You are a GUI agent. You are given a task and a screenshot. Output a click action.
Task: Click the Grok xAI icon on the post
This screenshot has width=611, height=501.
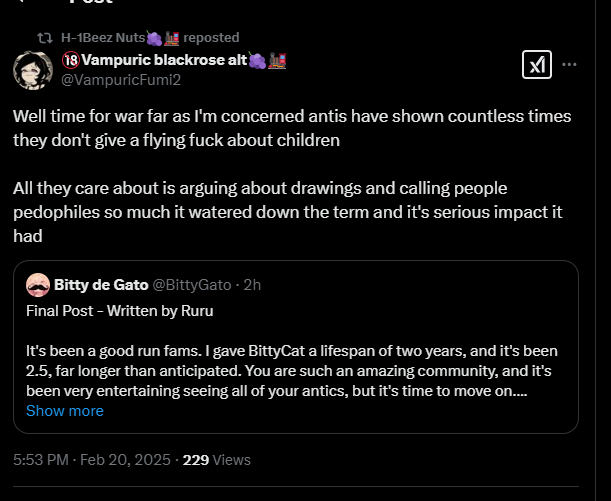point(537,65)
